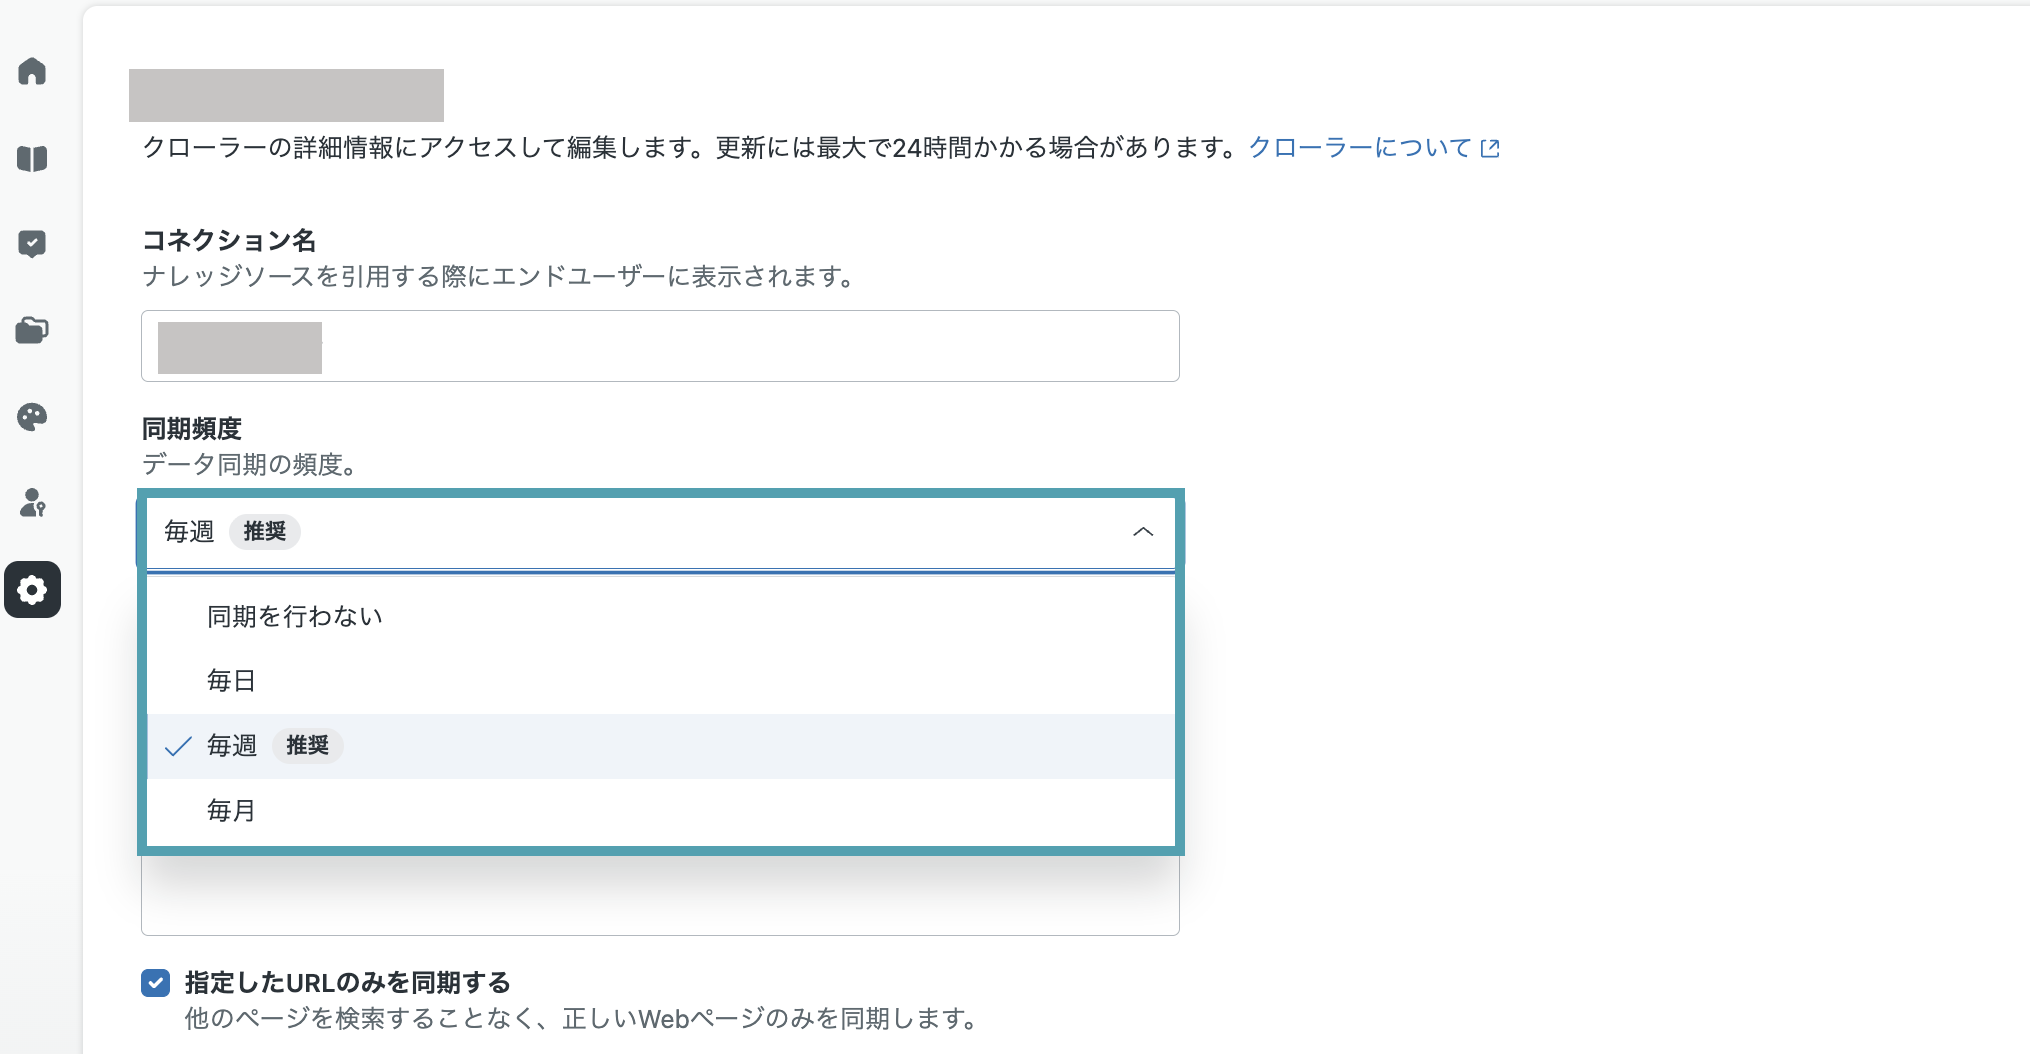Click the 毎週 推奨 dropdown field

click(661, 532)
